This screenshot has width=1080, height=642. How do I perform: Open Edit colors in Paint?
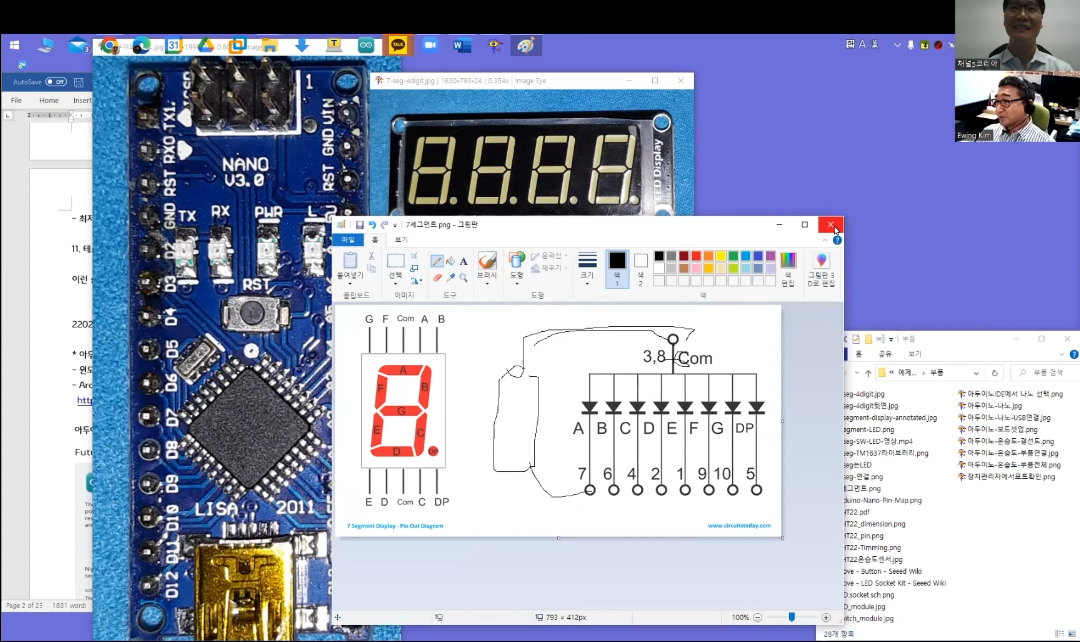[788, 267]
